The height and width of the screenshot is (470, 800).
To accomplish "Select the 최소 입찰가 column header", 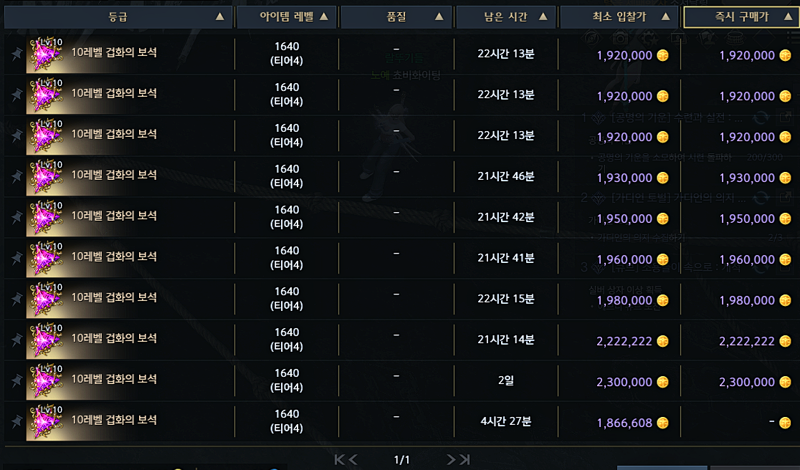I will point(619,17).
